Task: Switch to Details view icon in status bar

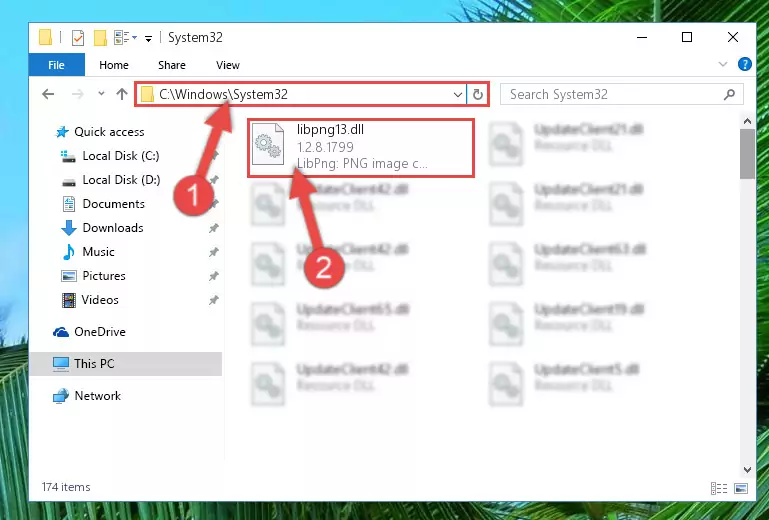Action: [718, 488]
